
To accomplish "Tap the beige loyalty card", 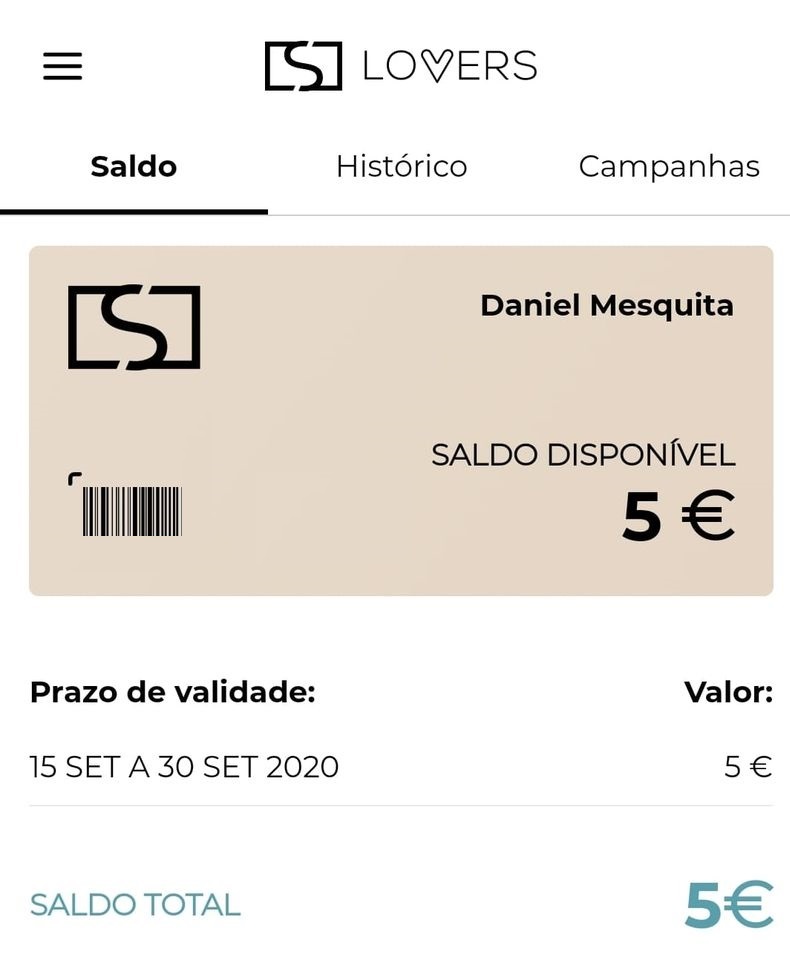I will pyautogui.click(x=401, y=421).
